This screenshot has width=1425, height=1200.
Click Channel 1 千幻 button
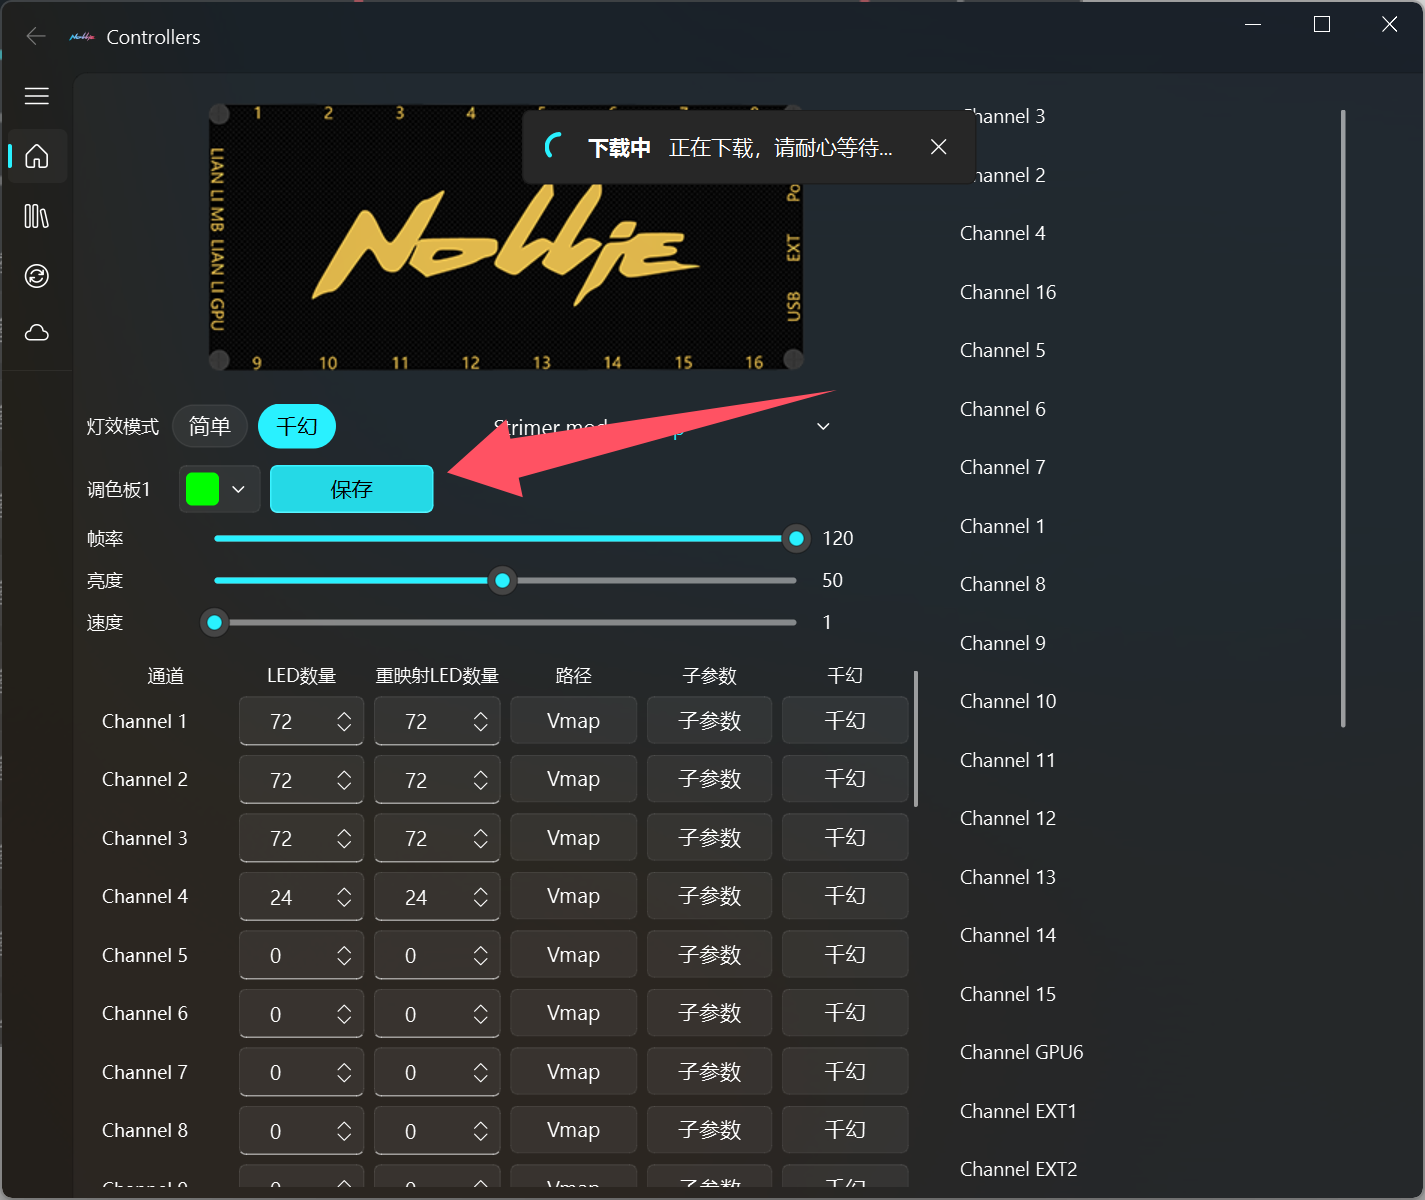point(845,721)
